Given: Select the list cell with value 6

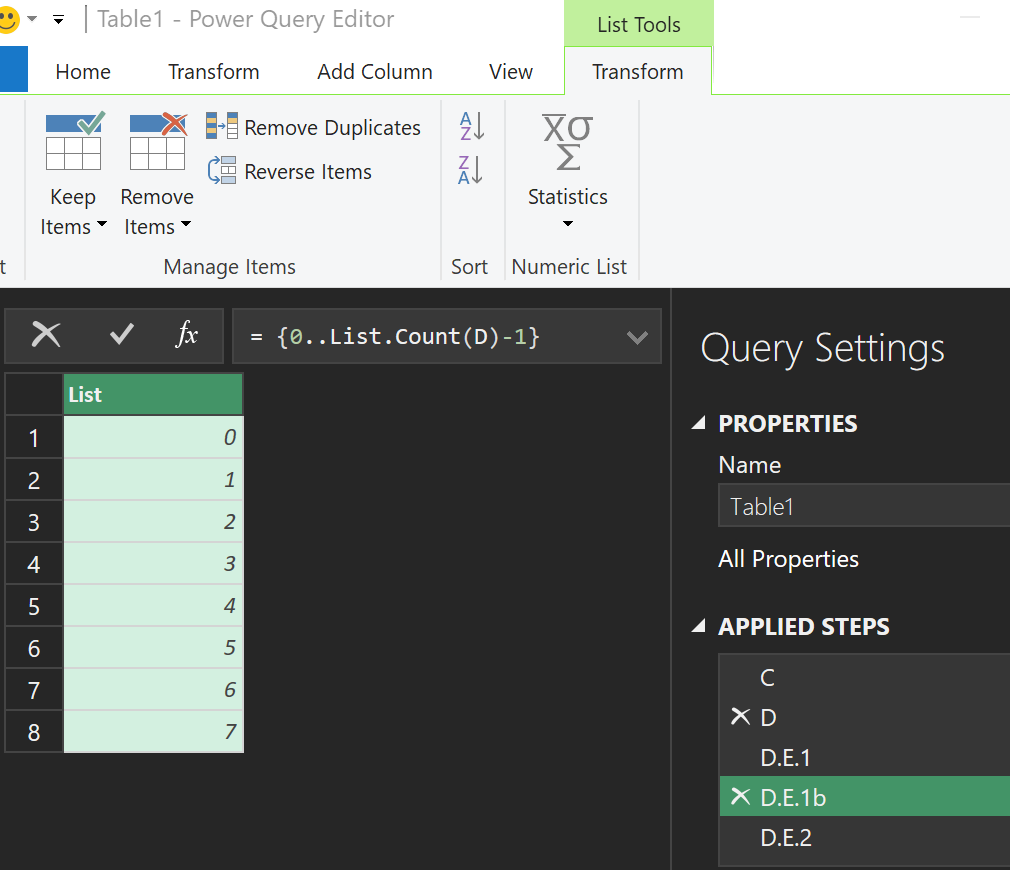Looking at the screenshot, I should point(153,690).
